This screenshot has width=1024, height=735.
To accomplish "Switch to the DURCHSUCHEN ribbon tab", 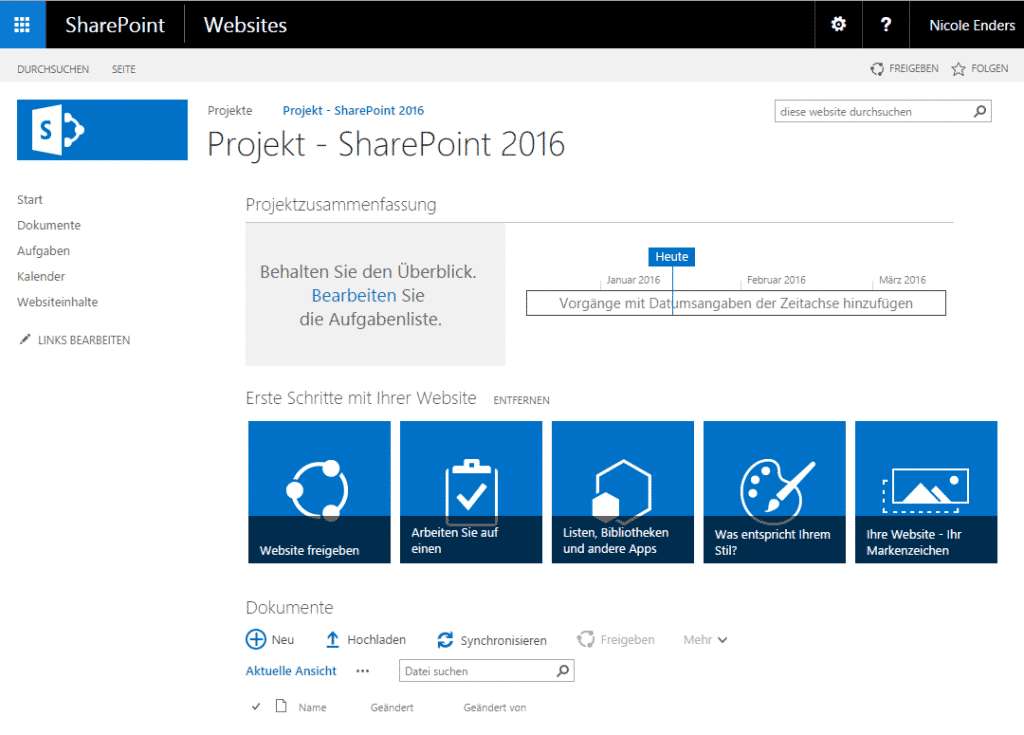I will click(x=54, y=68).
